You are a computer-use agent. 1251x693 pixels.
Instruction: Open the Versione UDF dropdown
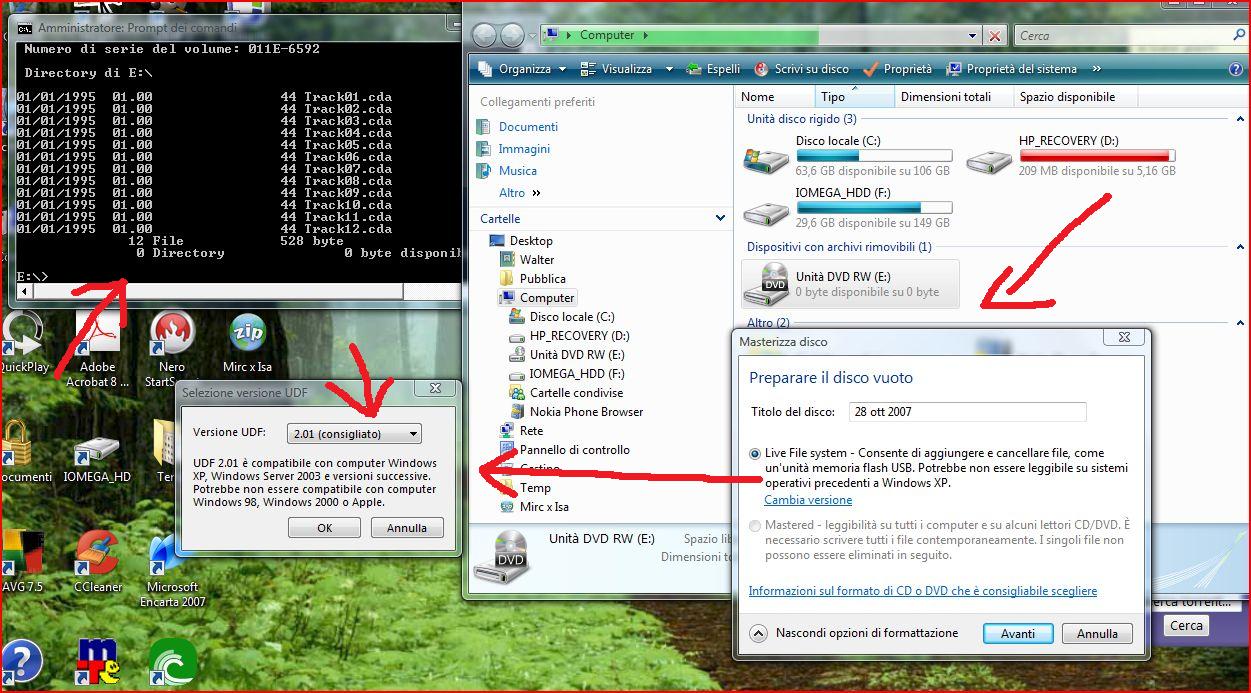pos(354,434)
